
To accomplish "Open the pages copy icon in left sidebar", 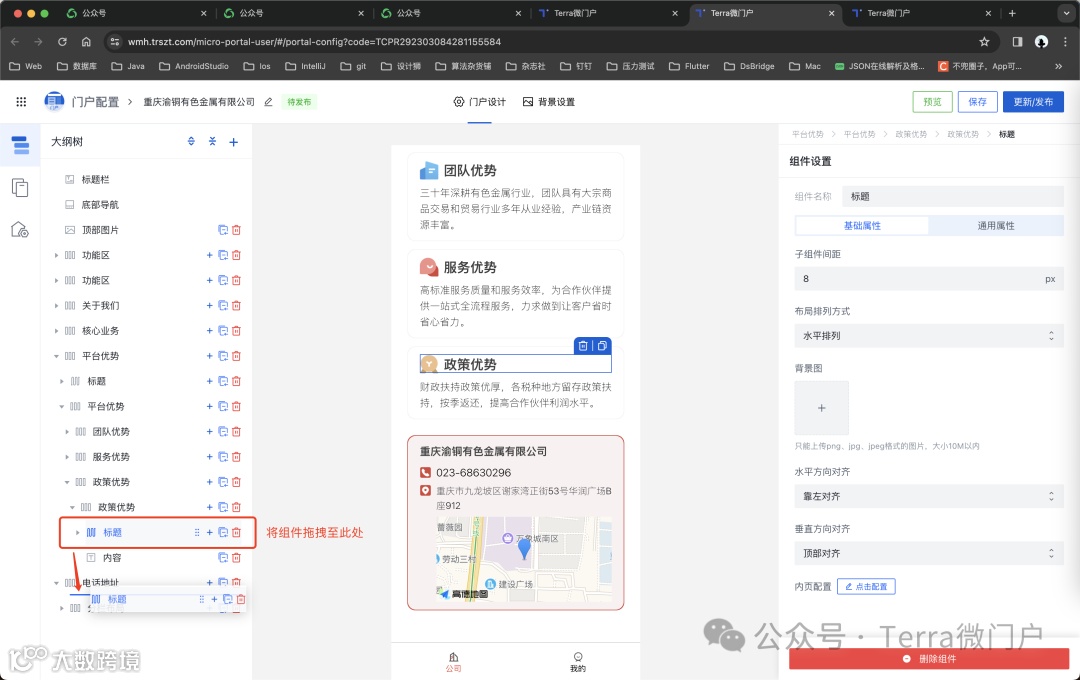I will tap(20, 187).
